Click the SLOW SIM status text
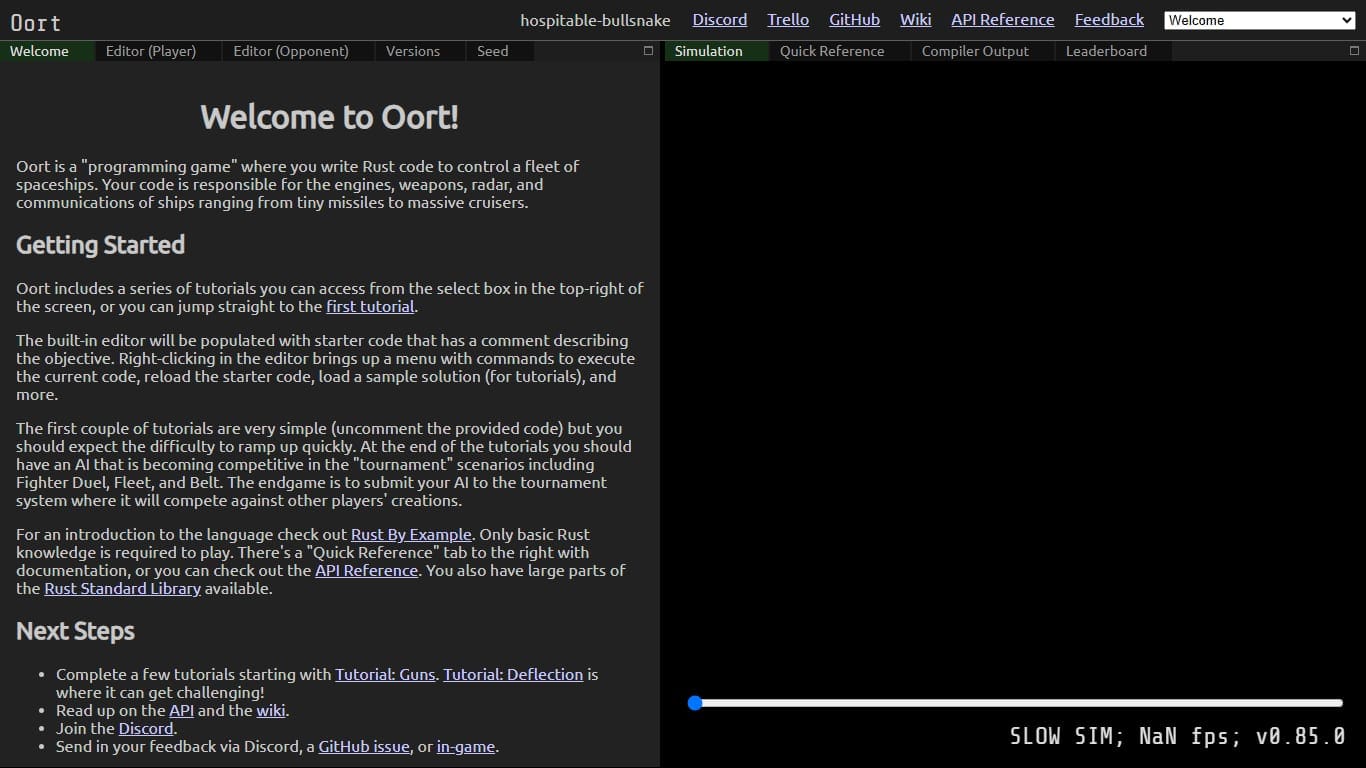This screenshot has height=768, width=1366. (x=1178, y=737)
